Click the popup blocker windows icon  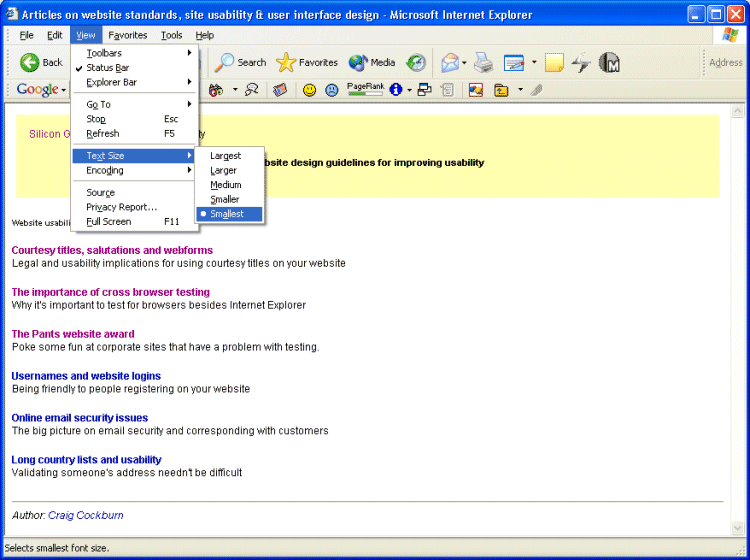[425, 90]
